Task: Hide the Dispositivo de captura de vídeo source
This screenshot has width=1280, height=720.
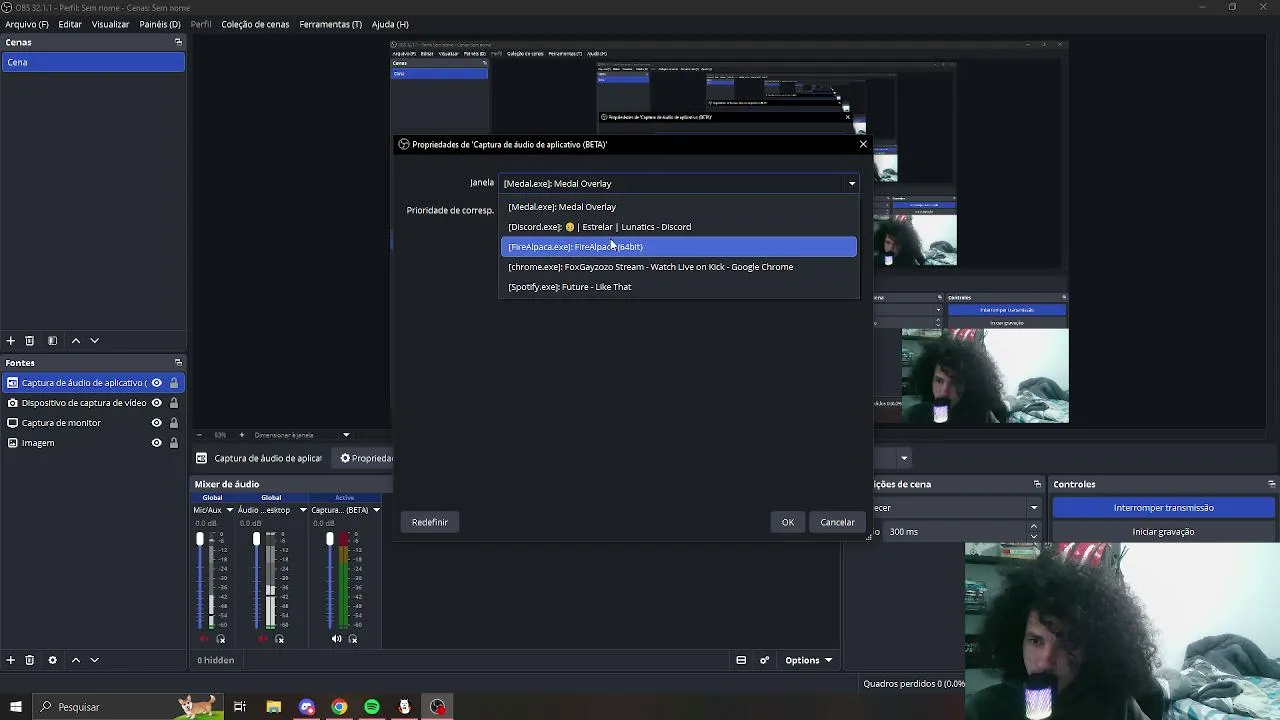Action: coord(156,403)
